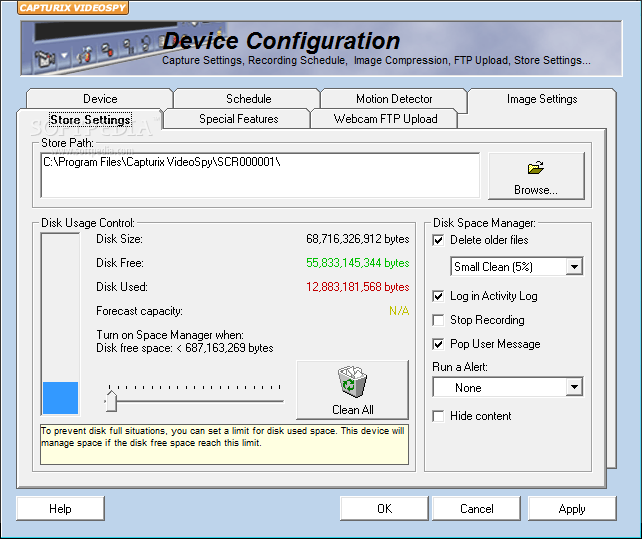
Task: Open the Special Features tab
Action: [x=238, y=119]
